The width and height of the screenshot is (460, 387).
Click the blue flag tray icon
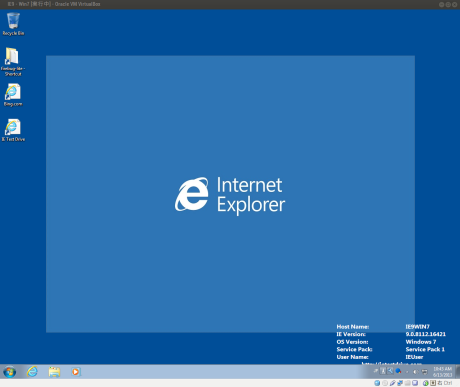tap(398, 371)
